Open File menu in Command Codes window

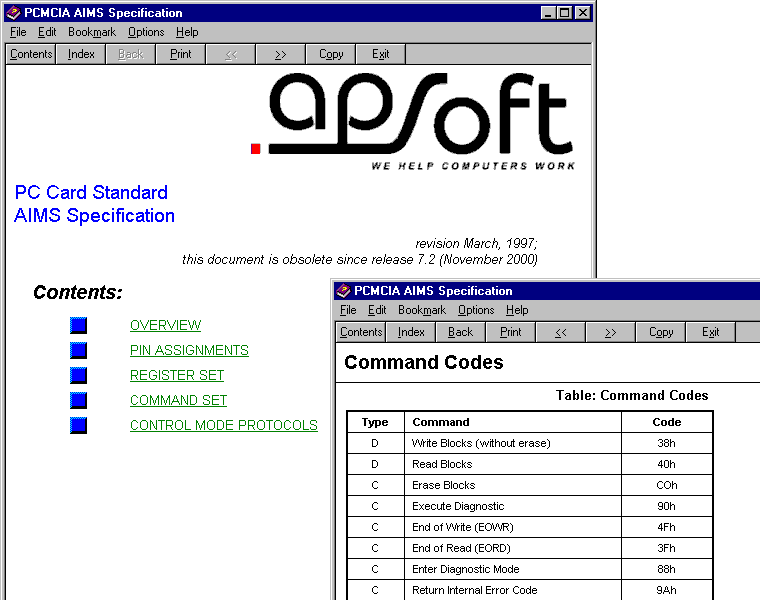pyautogui.click(x=348, y=310)
